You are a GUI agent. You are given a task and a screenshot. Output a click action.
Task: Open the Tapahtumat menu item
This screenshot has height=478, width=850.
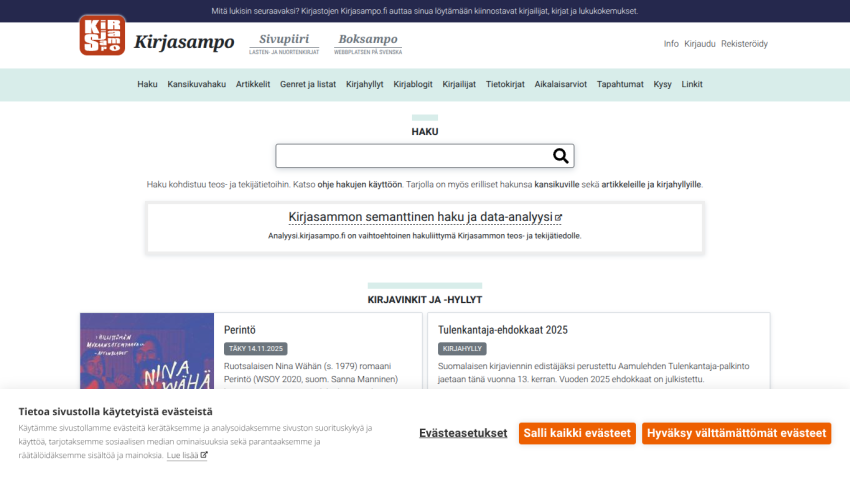(620, 84)
